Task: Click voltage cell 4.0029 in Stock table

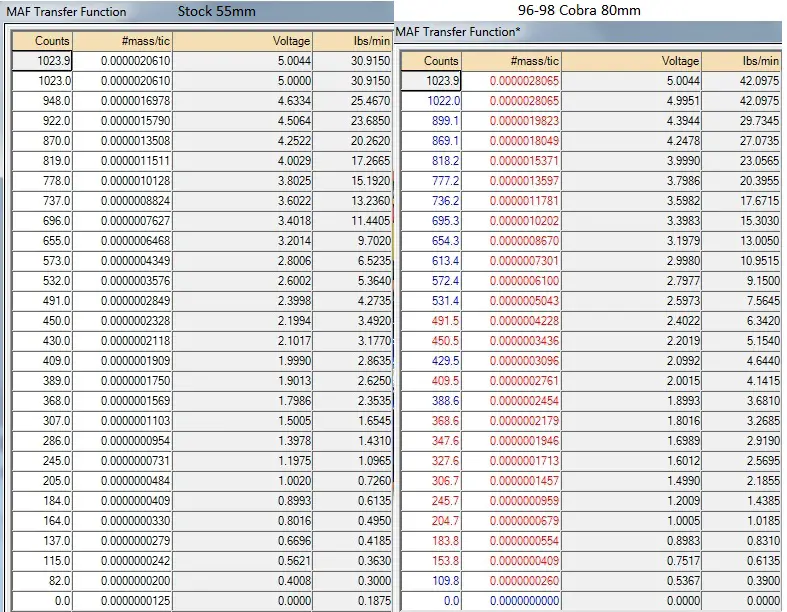Action: pyautogui.click(x=242, y=161)
